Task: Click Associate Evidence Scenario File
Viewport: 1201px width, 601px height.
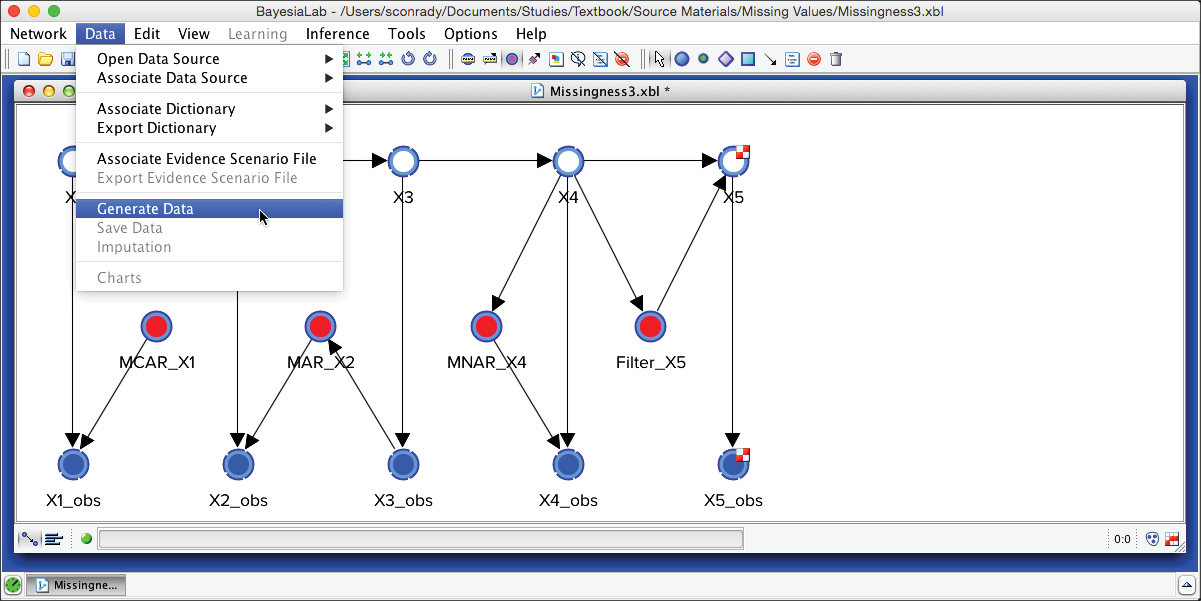Action: coord(206,159)
